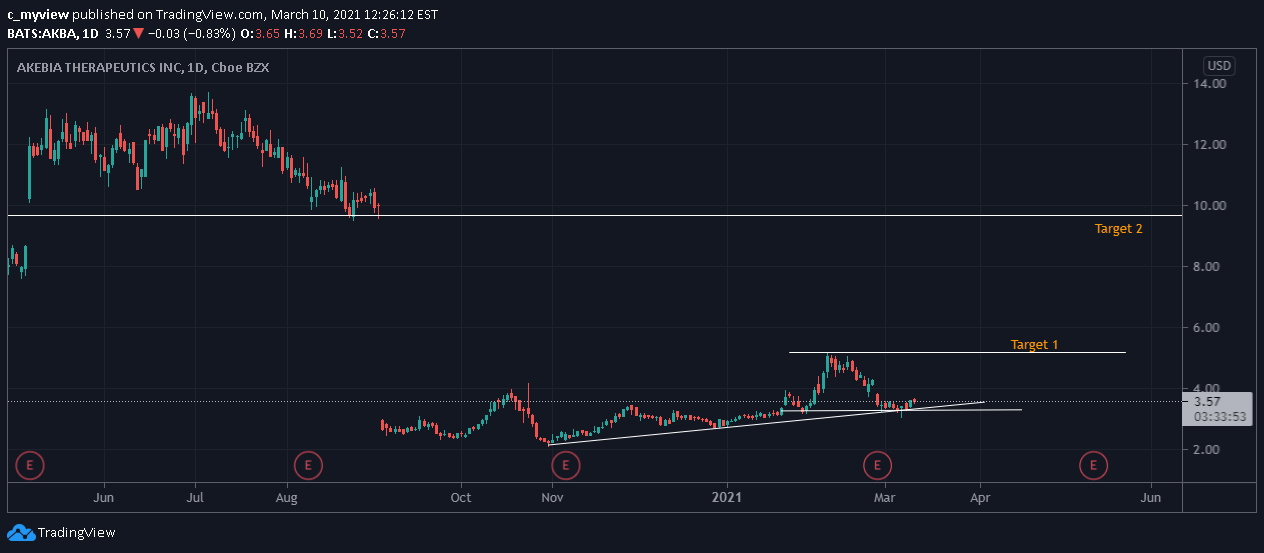Click the 12.00 price axis label
Screen dimensions: 1264x553
tap(1210, 145)
